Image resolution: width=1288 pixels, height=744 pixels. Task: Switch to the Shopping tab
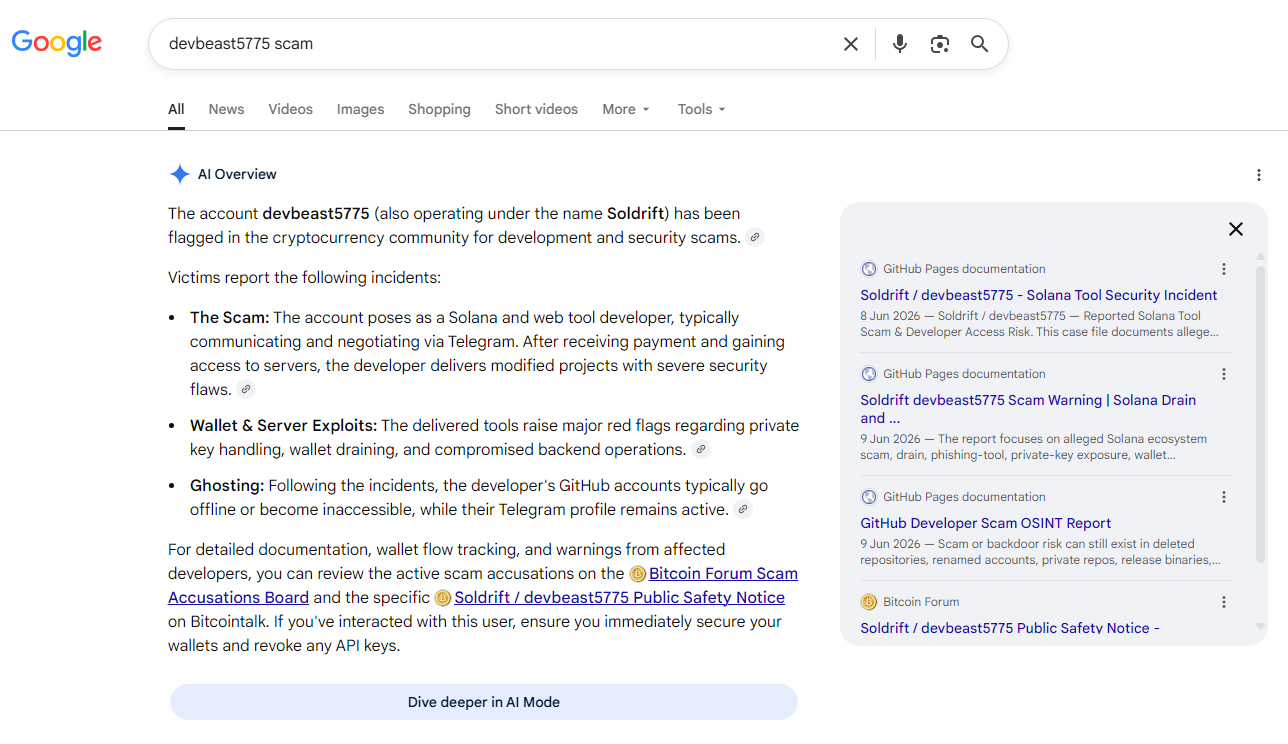point(439,109)
